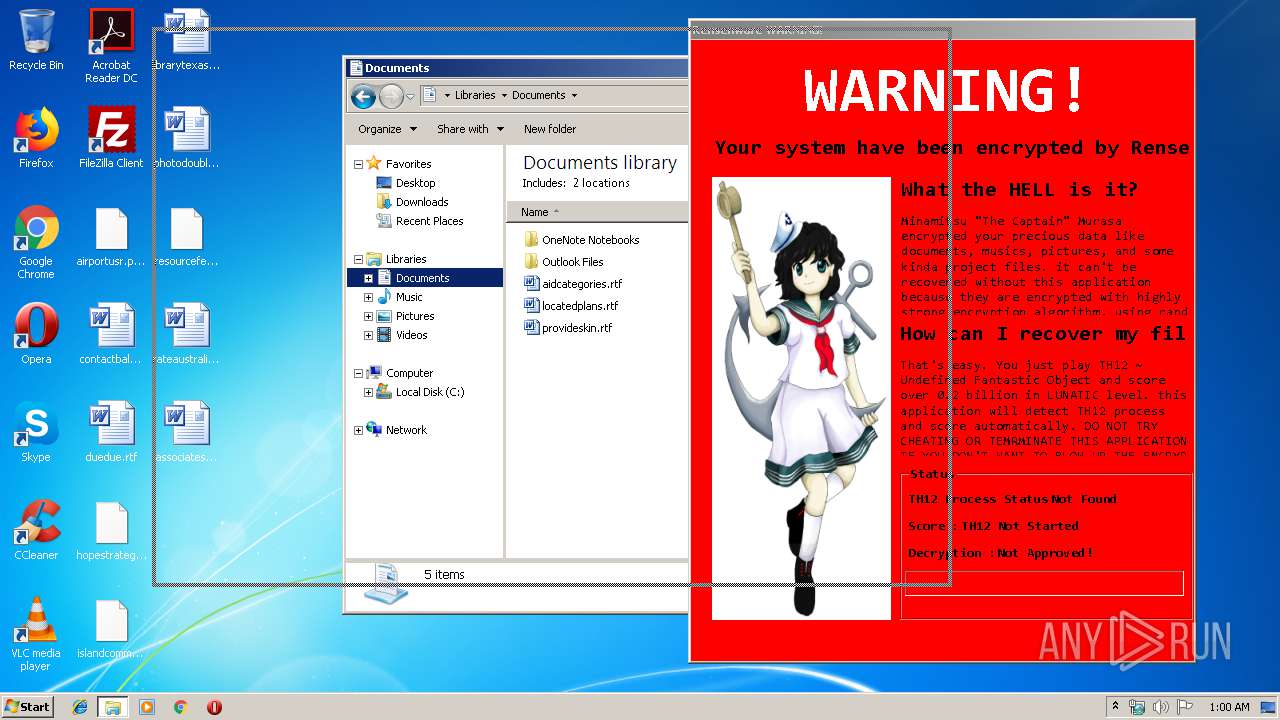Open Windows Media Player taskbar icon
1280x720 pixels.
coord(147,707)
